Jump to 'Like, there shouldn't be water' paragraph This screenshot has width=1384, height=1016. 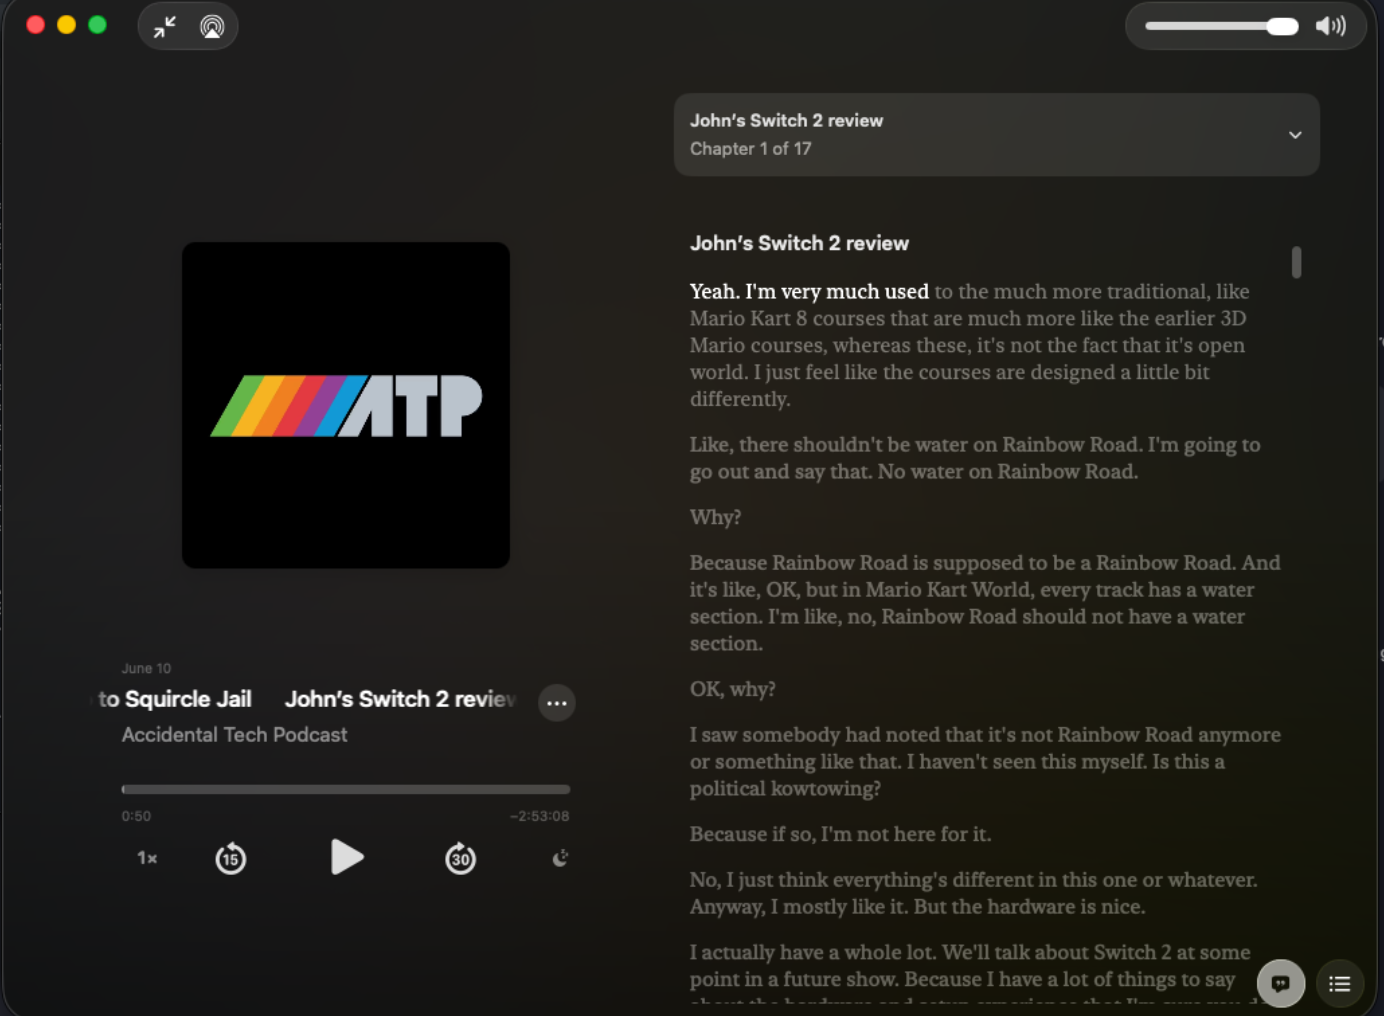975,458
